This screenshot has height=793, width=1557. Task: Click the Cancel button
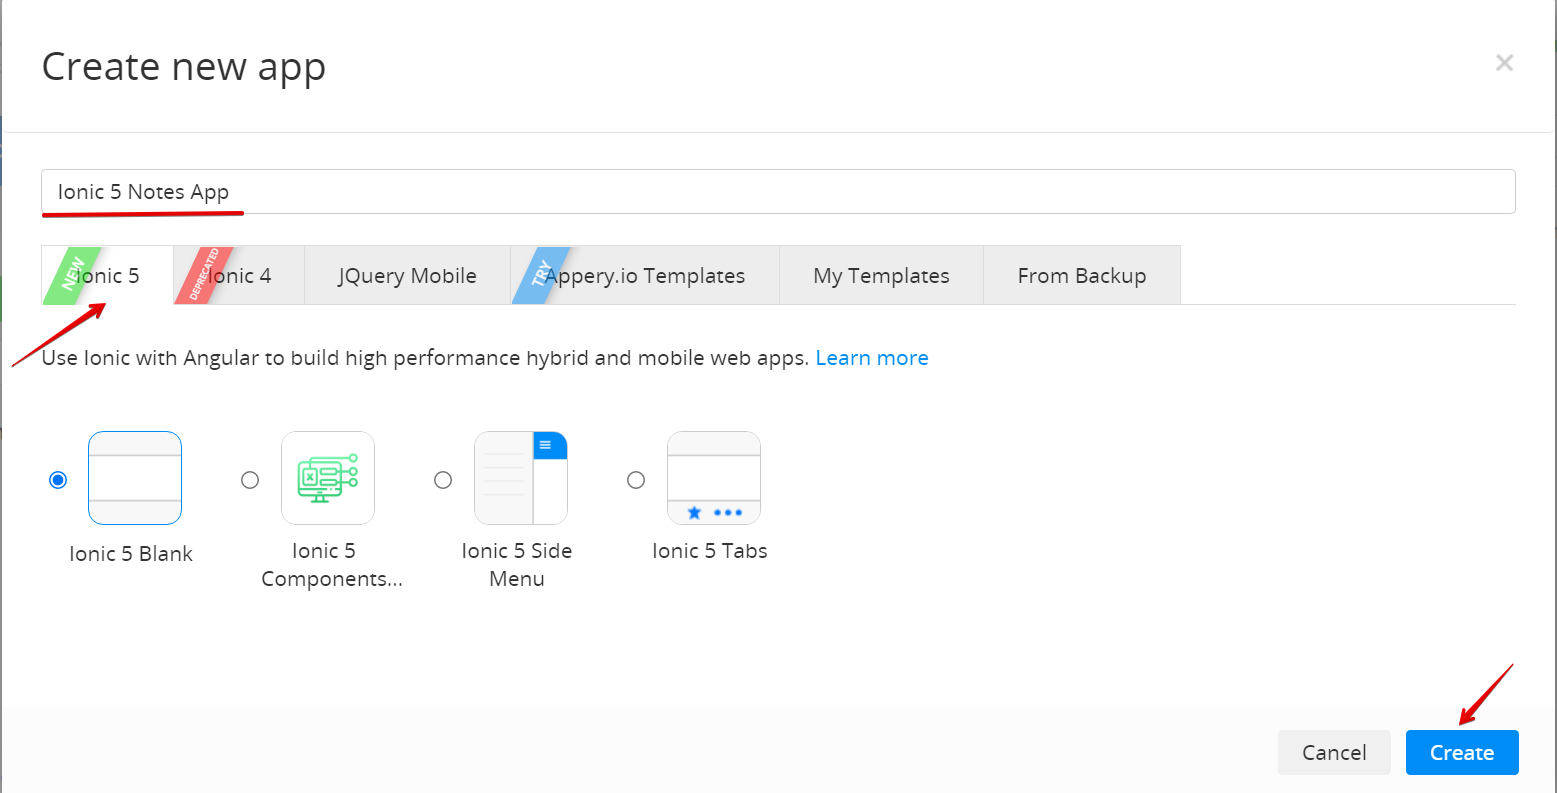click(x=1334, y=753)
